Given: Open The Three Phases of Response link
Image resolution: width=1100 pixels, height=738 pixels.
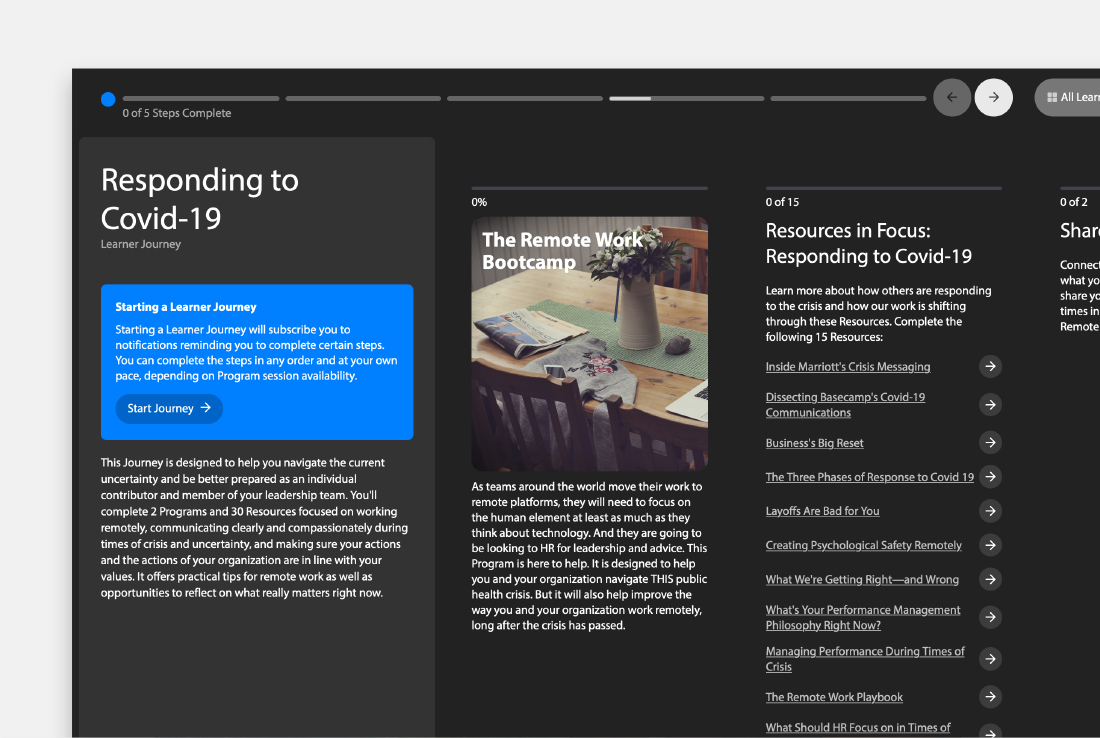Looking at the screenshot, I should [869, 477].
